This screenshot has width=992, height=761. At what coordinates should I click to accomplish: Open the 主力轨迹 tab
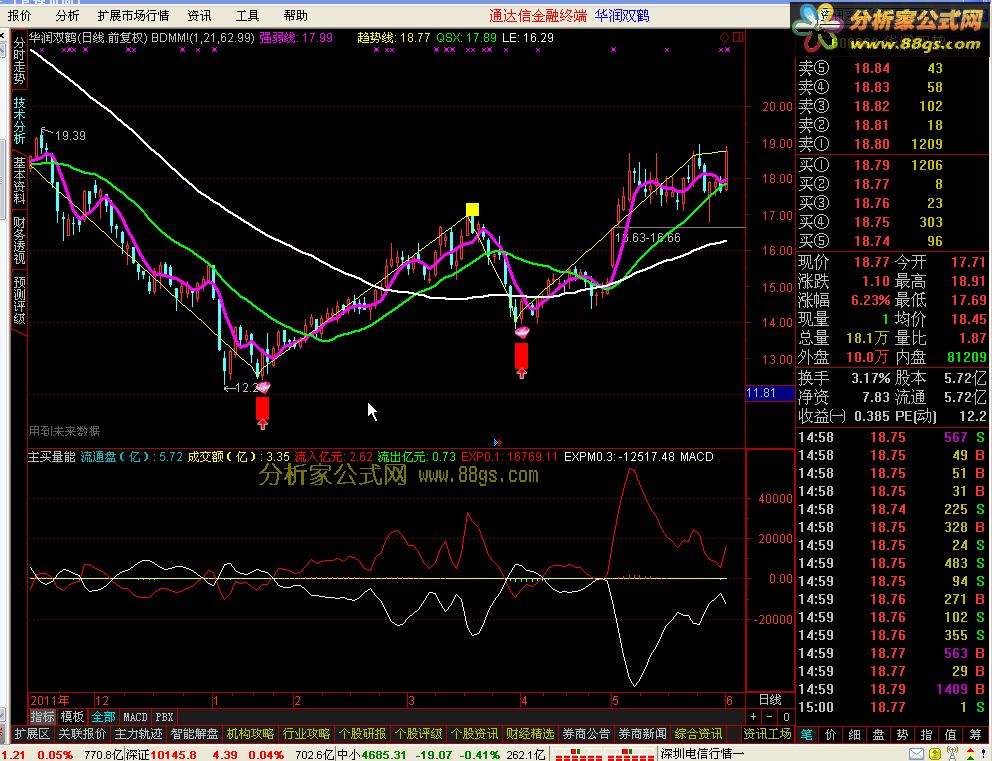(x=138, y=734)
